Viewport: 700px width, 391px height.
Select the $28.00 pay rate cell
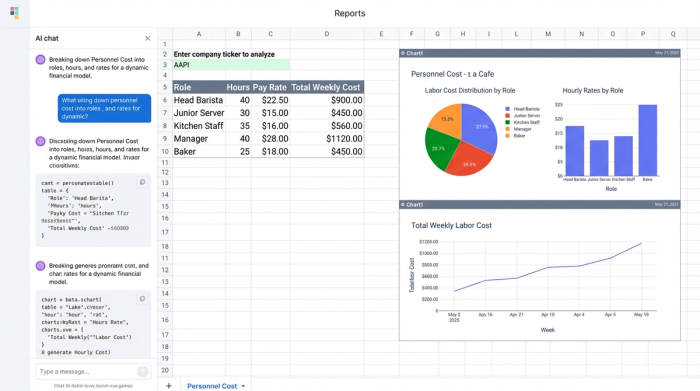[271, 139]
